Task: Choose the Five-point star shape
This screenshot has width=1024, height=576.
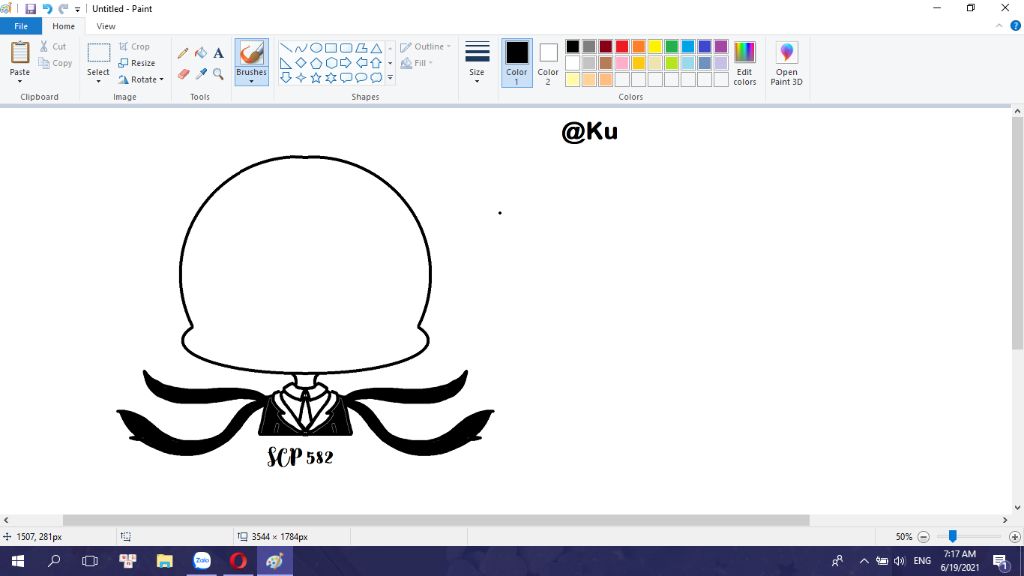Action: click(315, 78)
